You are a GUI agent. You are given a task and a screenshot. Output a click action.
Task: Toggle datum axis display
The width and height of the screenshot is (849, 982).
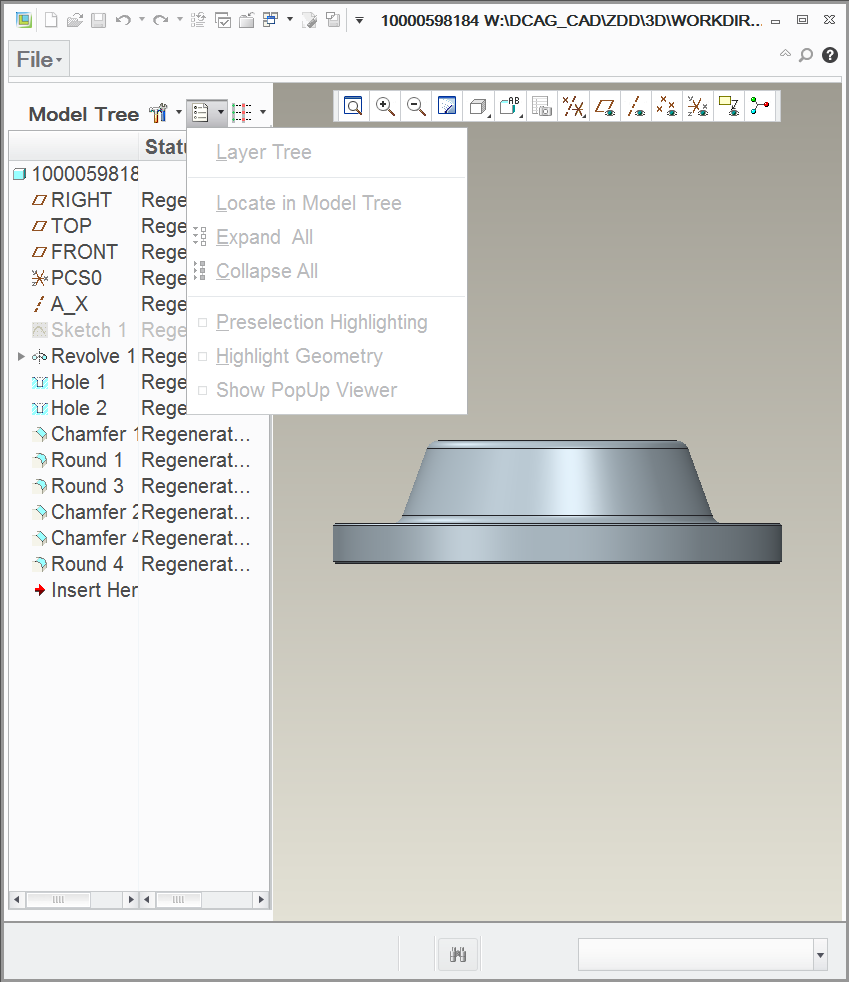click(x=636, y=106)
